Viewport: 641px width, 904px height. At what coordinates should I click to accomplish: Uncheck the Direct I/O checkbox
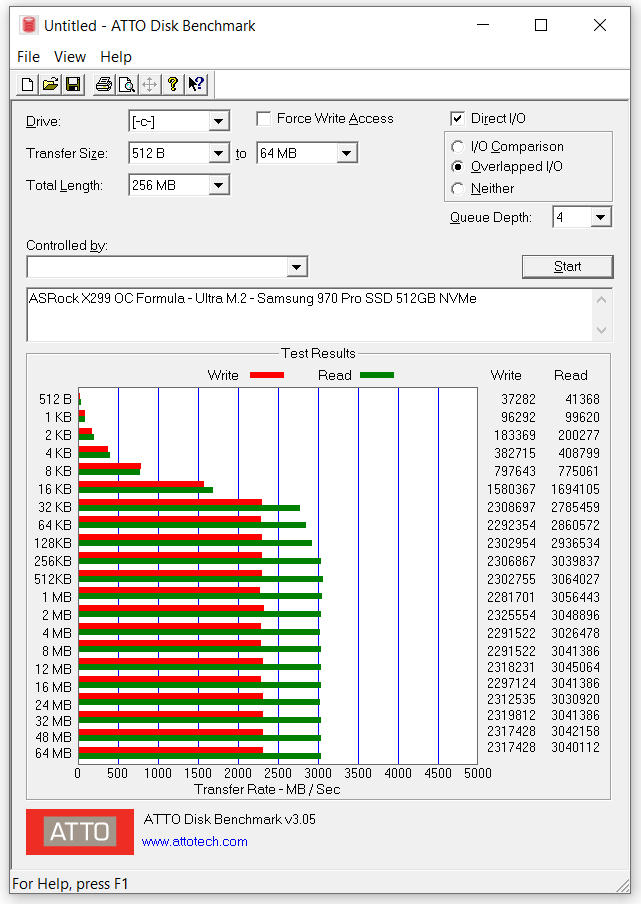point(457,119)
